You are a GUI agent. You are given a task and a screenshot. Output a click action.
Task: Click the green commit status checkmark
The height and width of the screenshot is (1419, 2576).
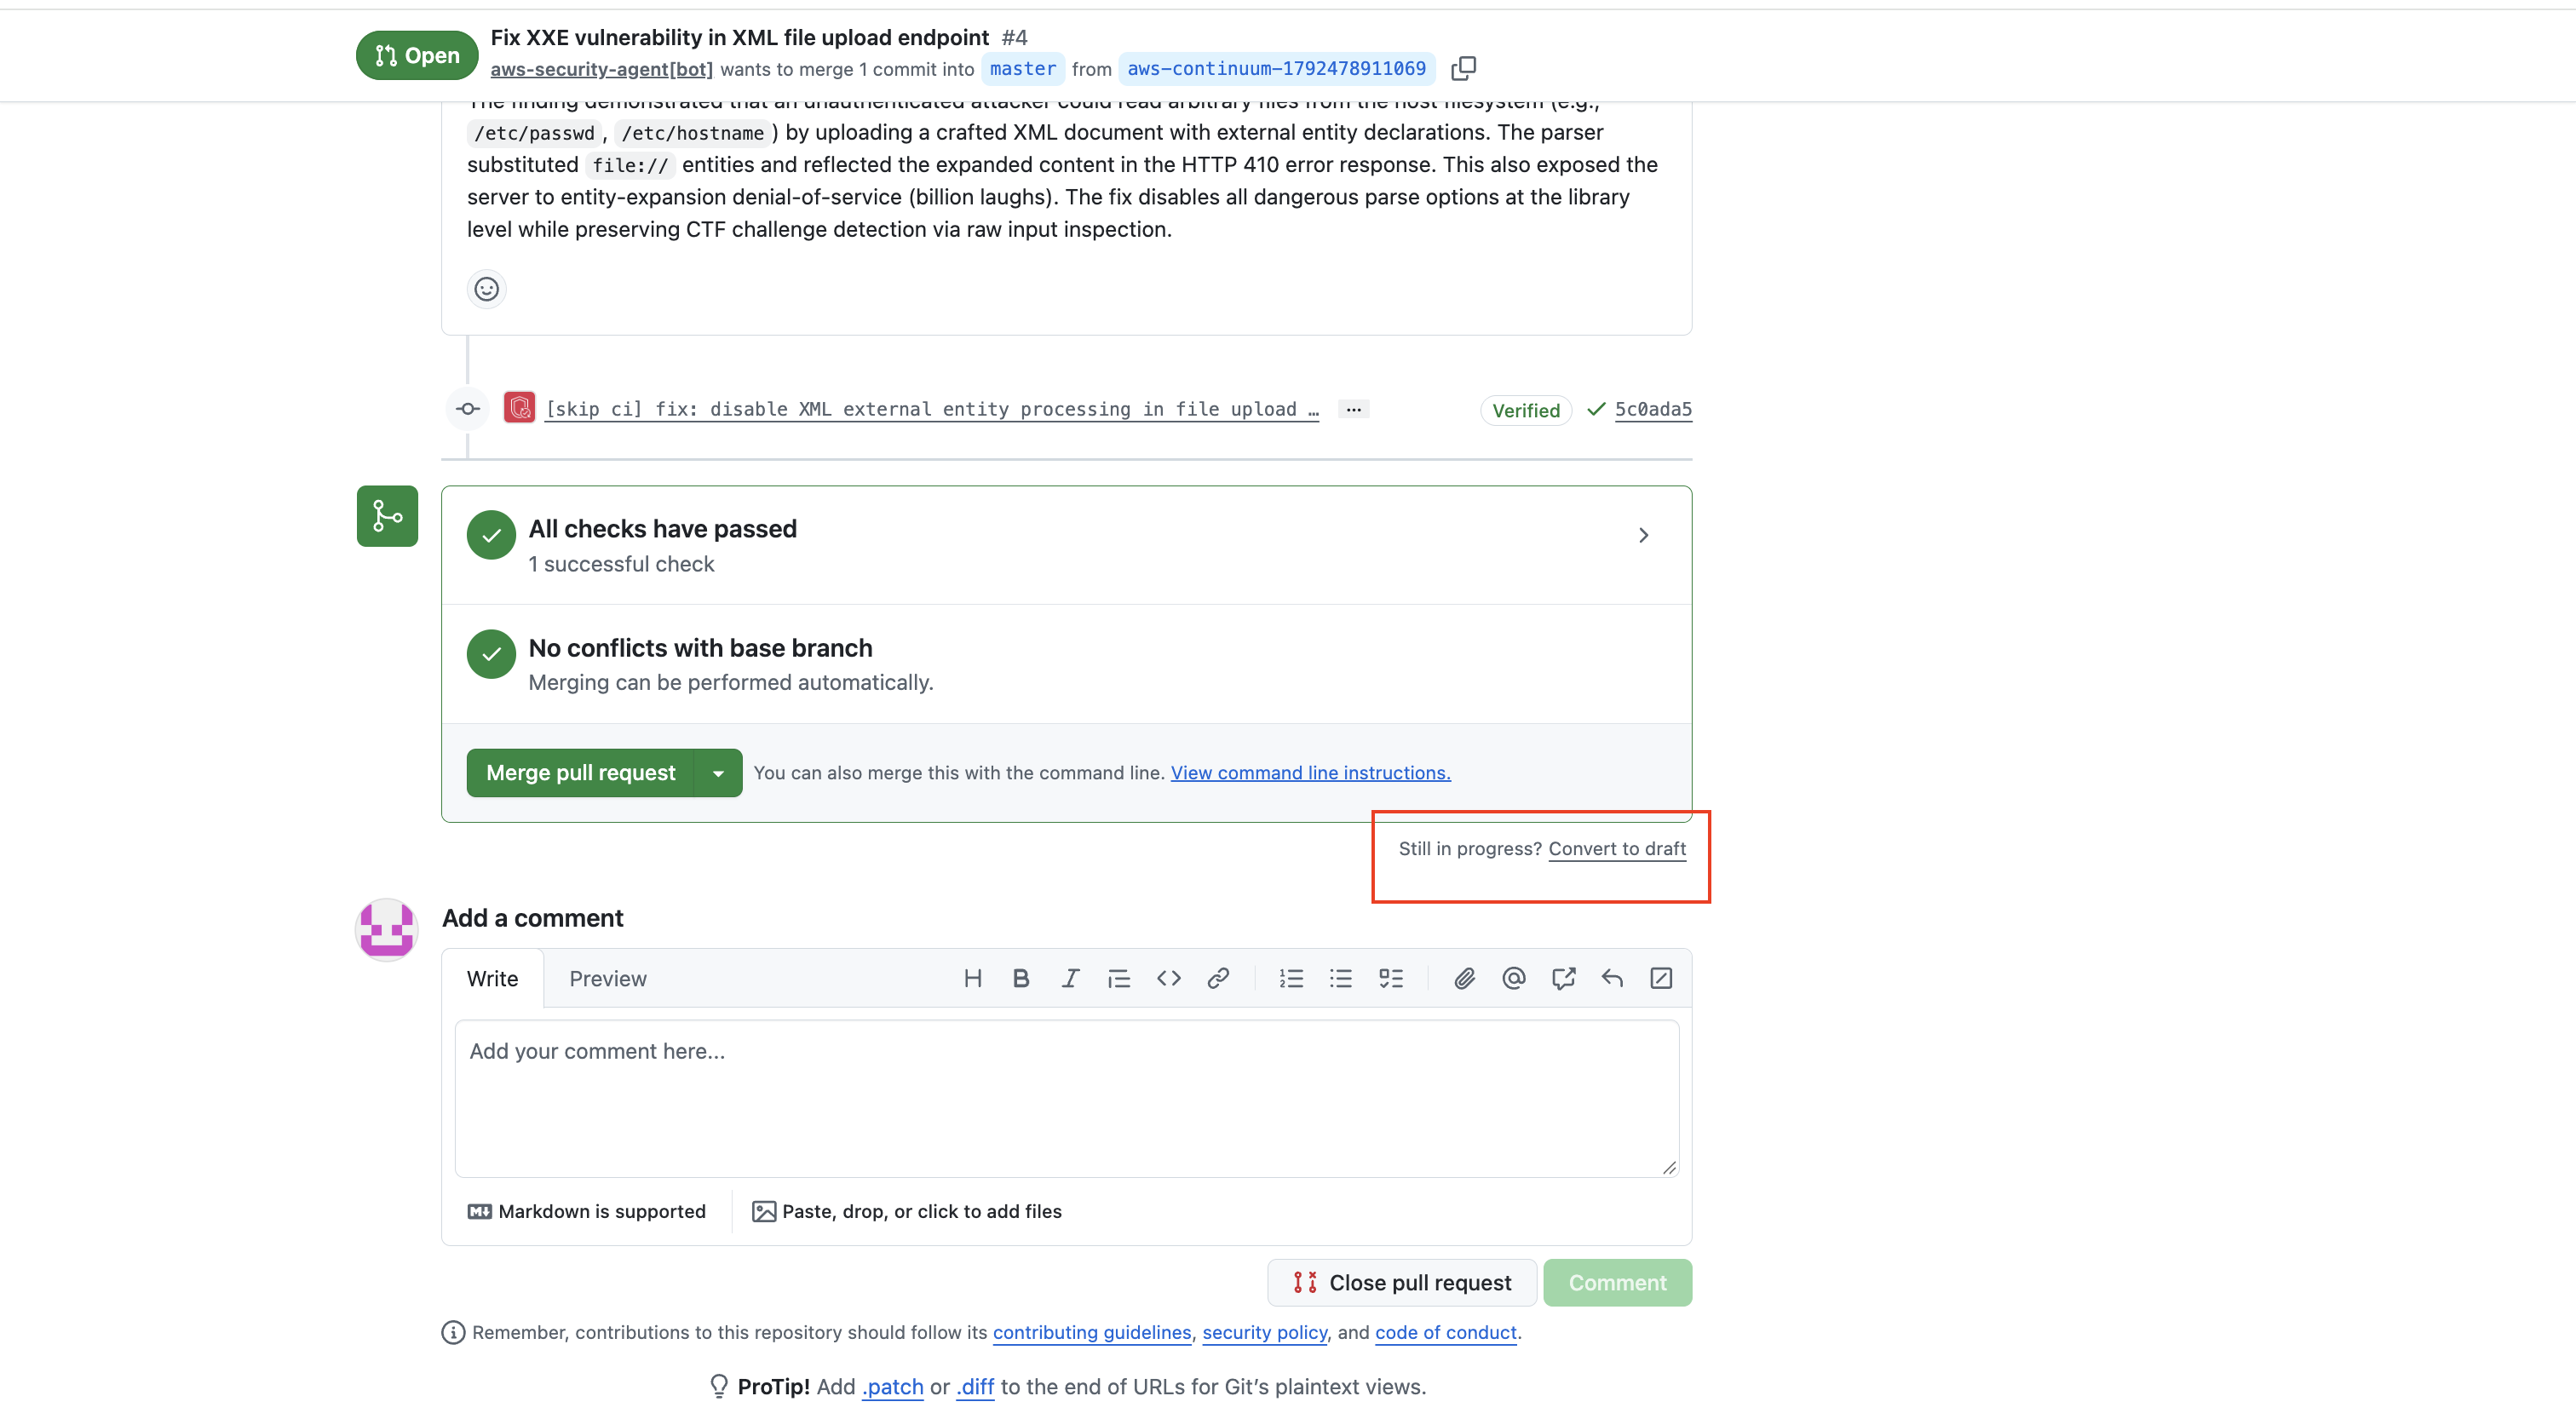1596,409
